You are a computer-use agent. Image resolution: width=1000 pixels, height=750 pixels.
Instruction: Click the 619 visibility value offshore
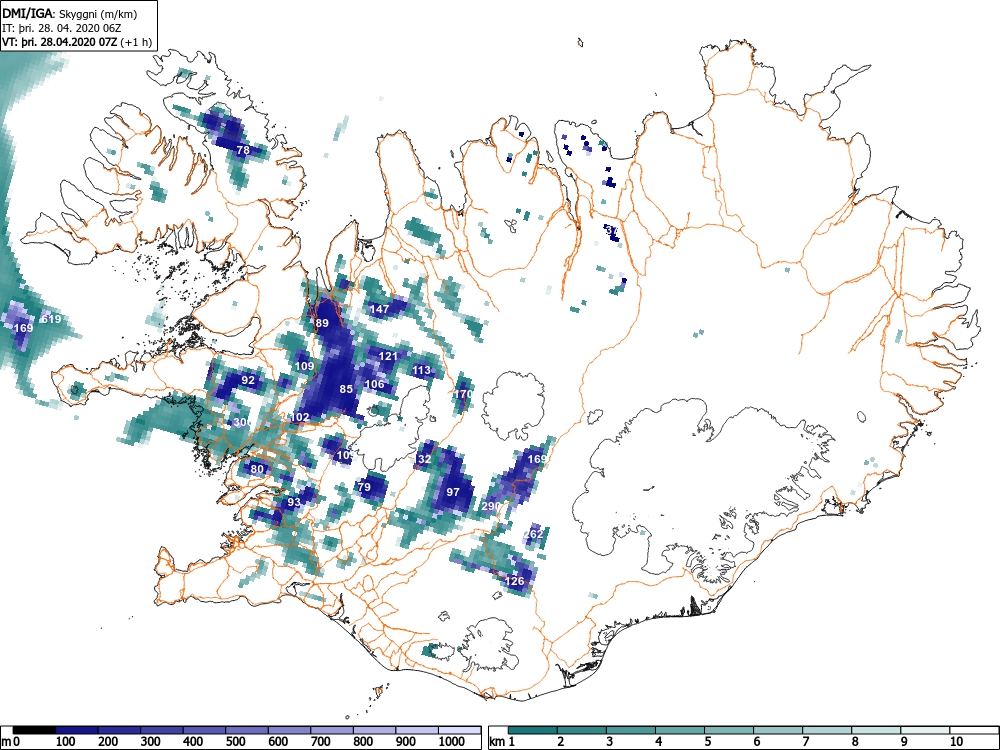pyautogui.click(x=51, y=319)
